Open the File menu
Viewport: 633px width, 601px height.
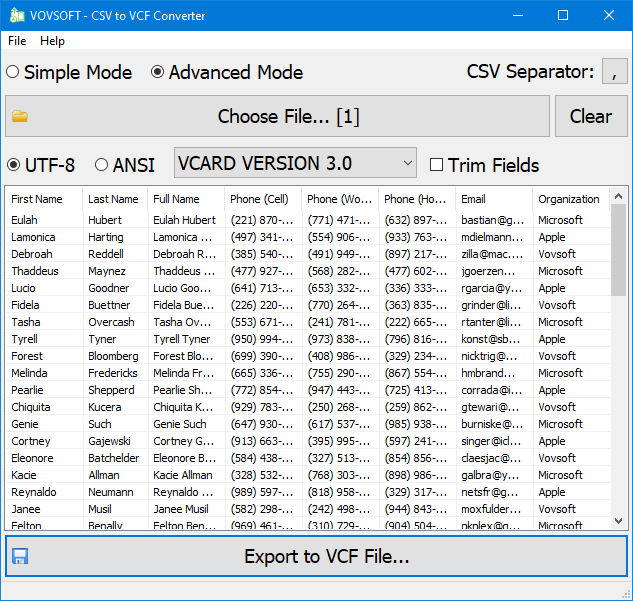tap(17, 41)
